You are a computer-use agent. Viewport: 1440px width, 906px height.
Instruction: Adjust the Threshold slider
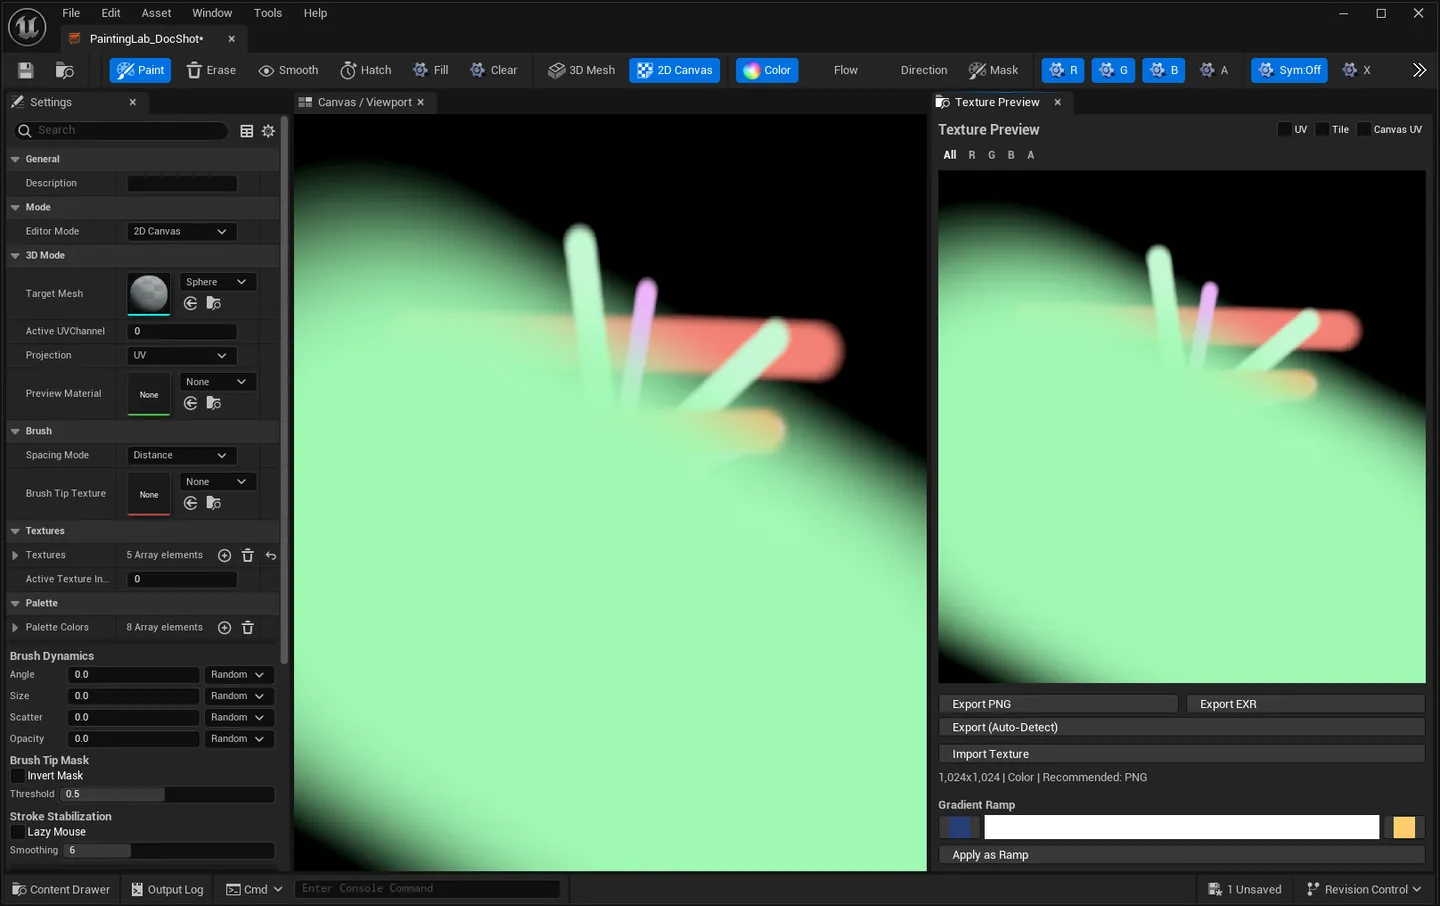click(x=167, y=794)
